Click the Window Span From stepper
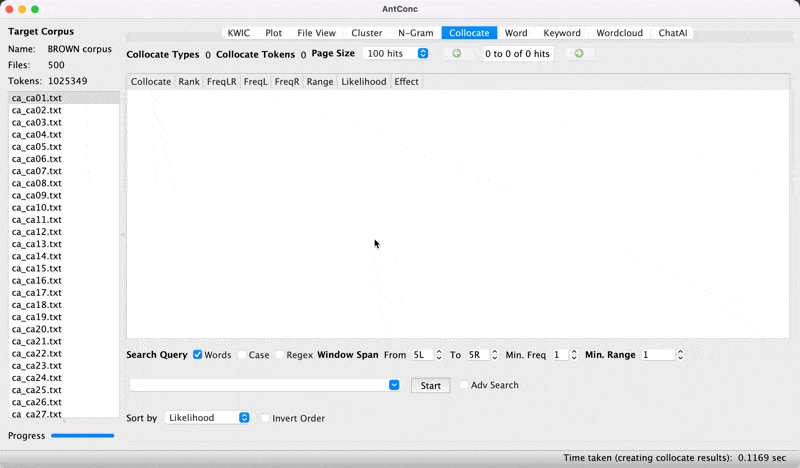 click(x=438, y=355)
